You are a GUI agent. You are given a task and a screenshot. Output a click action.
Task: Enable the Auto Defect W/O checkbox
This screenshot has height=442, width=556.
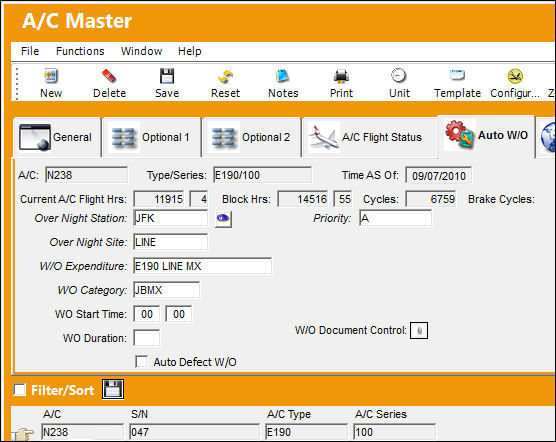[141, 362]
